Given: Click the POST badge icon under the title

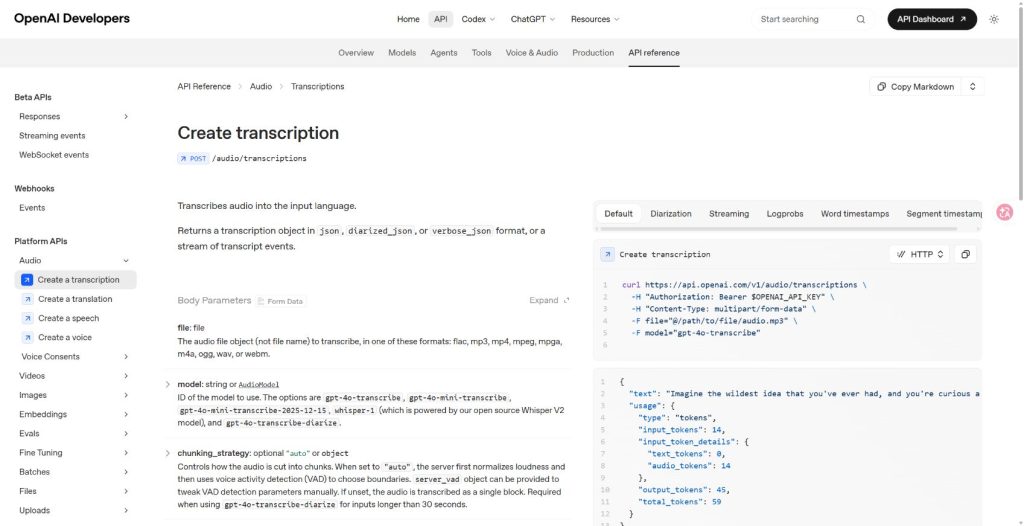Looking at the screenshot, I should [x=193, y=158].
